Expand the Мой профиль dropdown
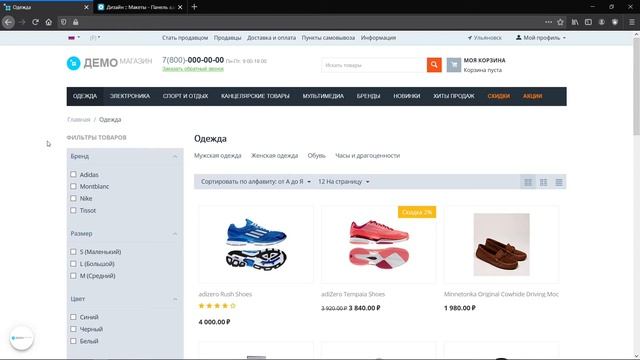This screenshot has height=360, width=640. 541,38
